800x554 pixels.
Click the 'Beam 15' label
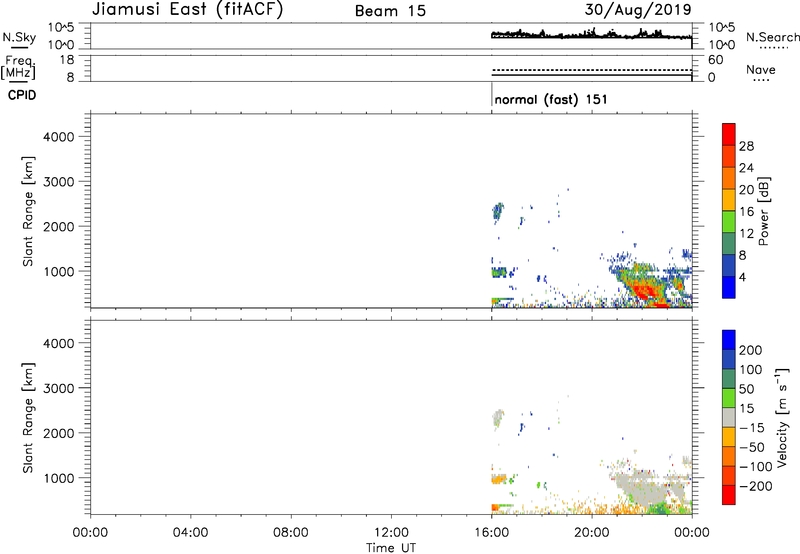click(x=390, y=11)
